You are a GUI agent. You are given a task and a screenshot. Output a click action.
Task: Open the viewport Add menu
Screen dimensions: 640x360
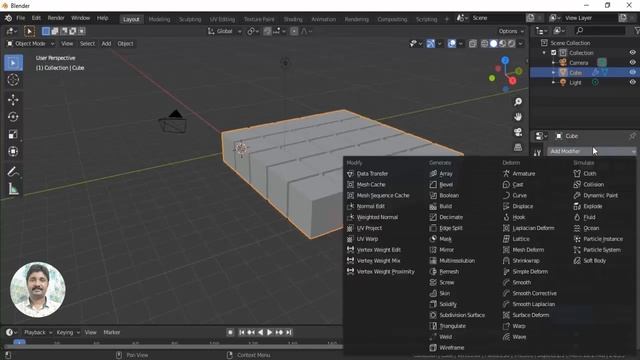106,44
